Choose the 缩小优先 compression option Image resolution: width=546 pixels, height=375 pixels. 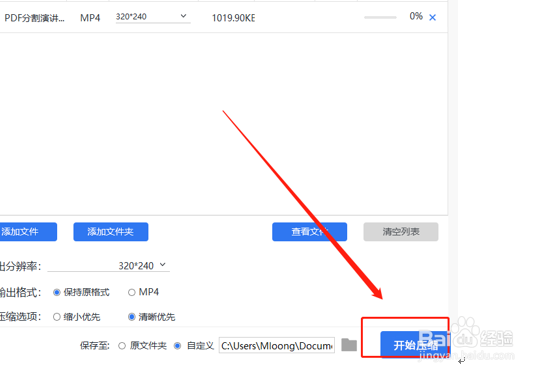click(56, 317)
